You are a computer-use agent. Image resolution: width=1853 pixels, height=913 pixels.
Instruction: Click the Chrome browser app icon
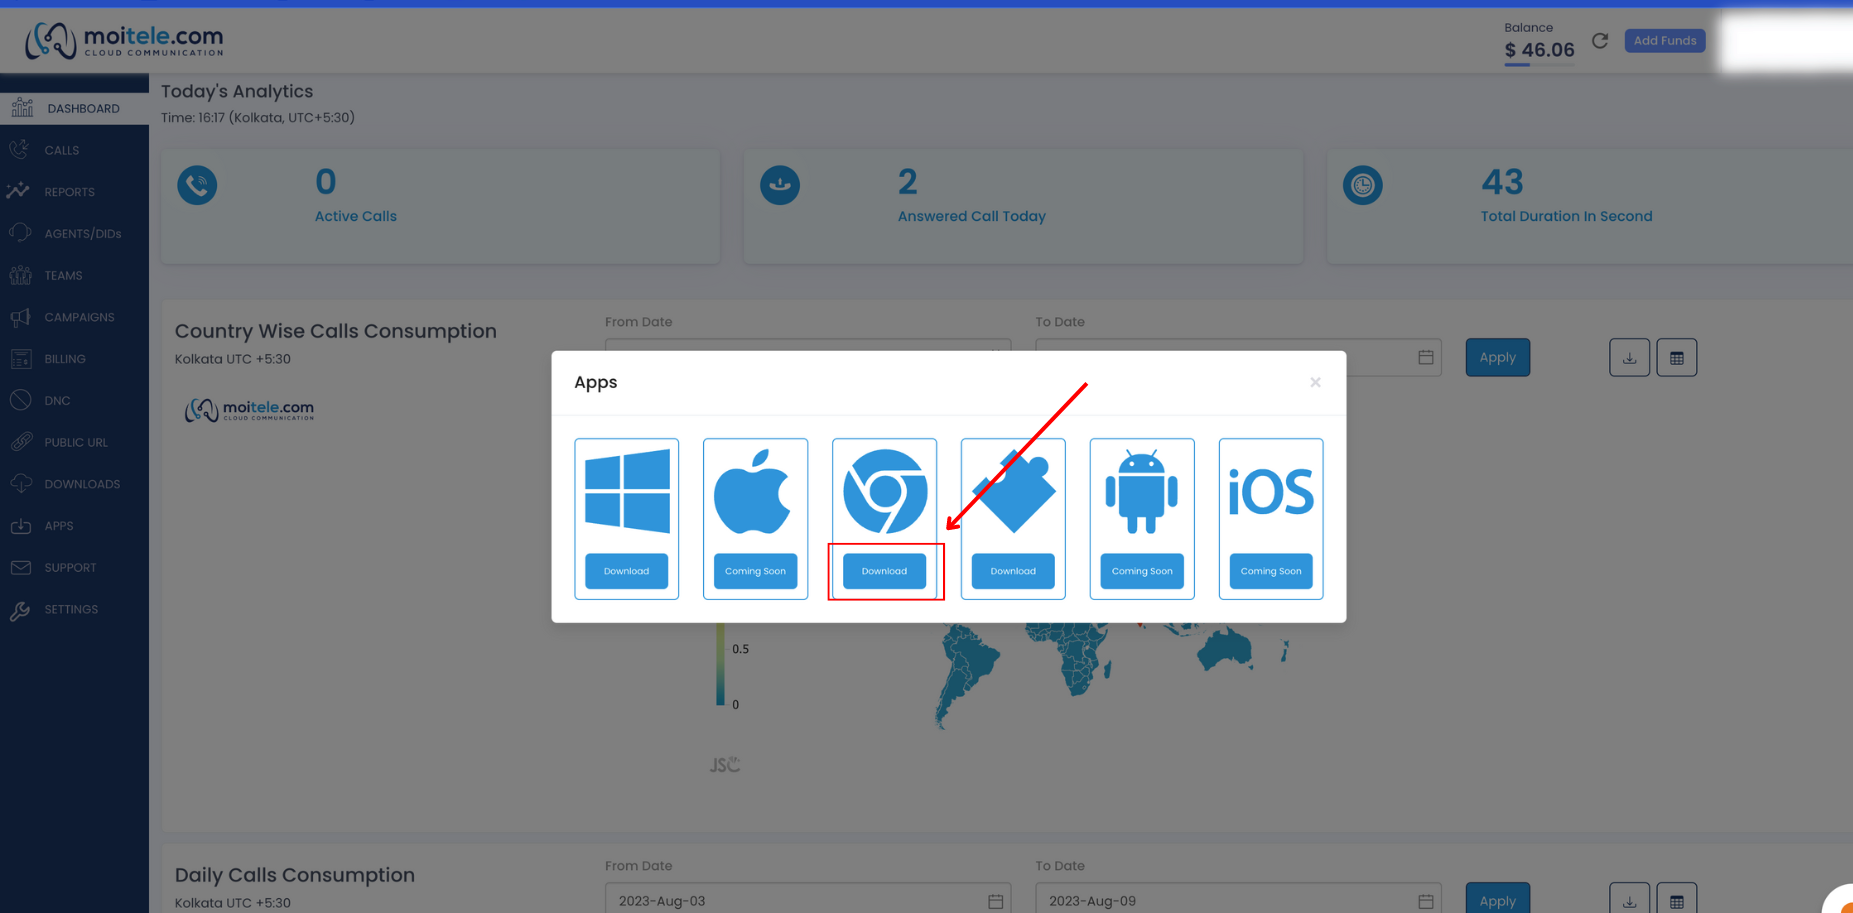click(885, 491)
